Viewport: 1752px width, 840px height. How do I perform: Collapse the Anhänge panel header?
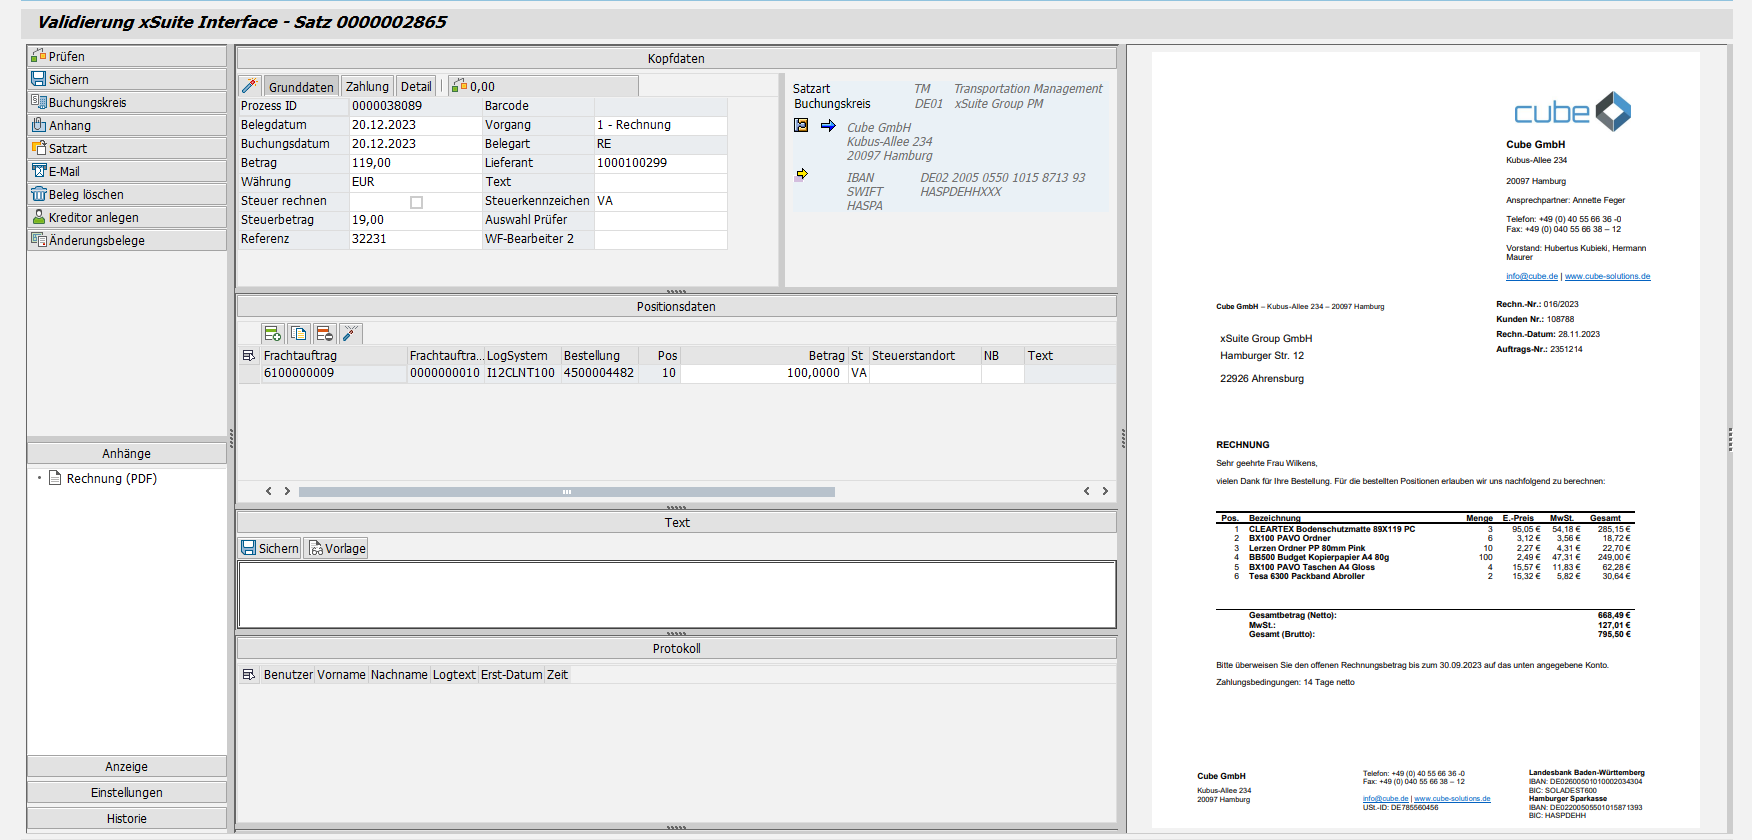click(127, 454)
